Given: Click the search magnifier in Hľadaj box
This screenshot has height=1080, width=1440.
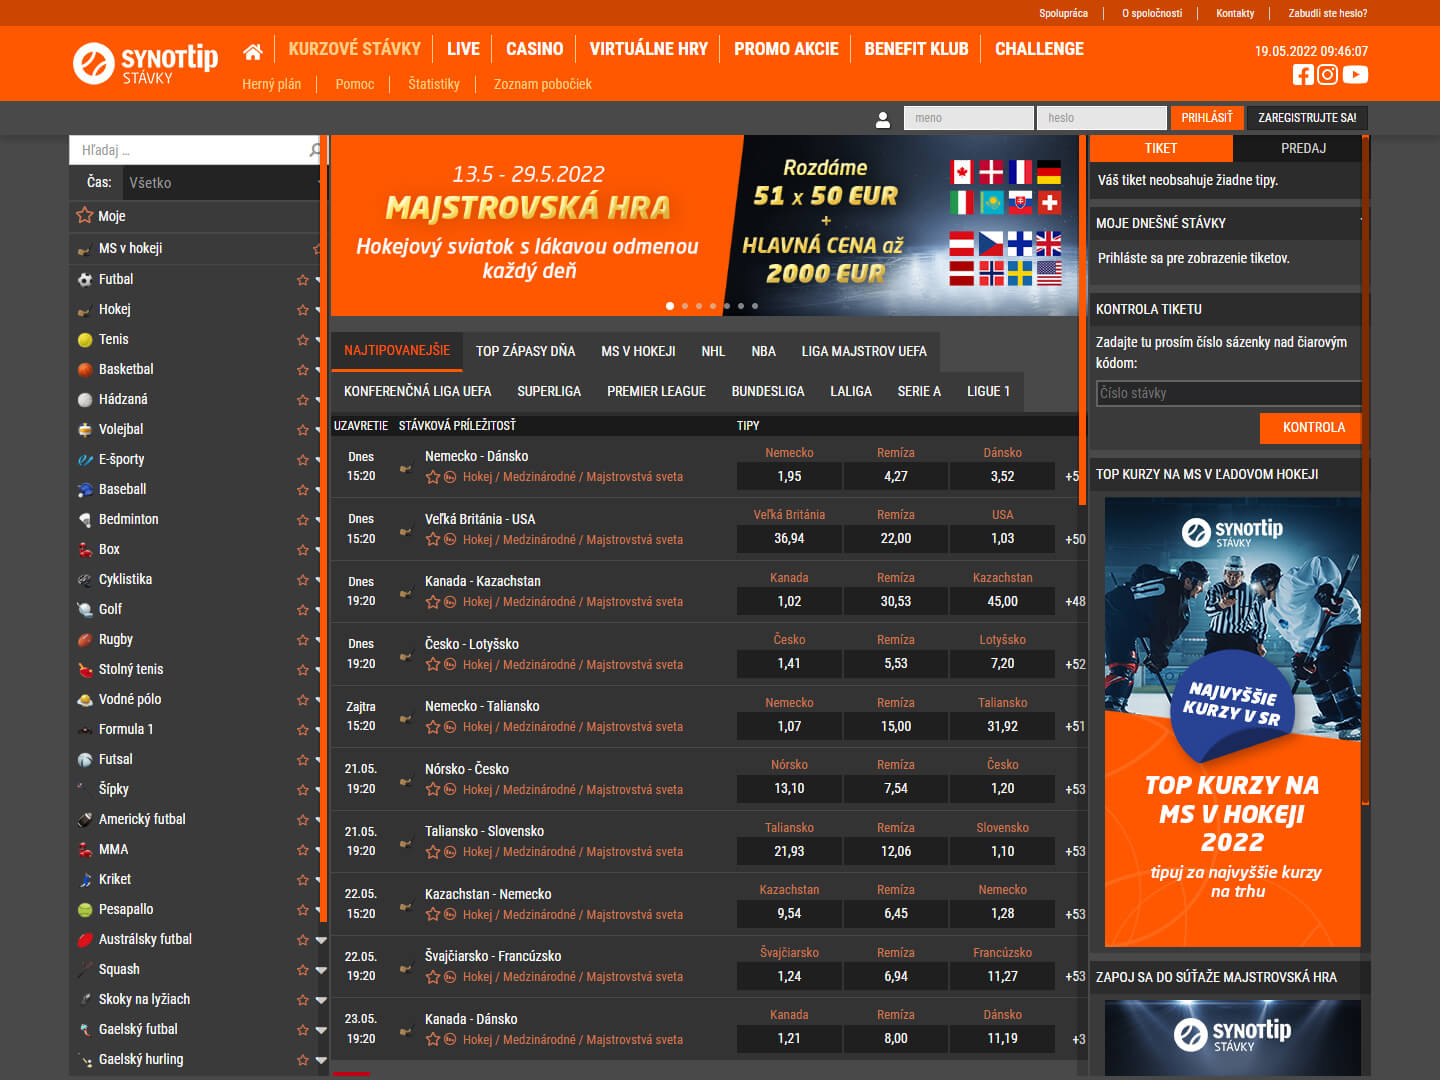Looking at the screenshot, I should 316,150.
